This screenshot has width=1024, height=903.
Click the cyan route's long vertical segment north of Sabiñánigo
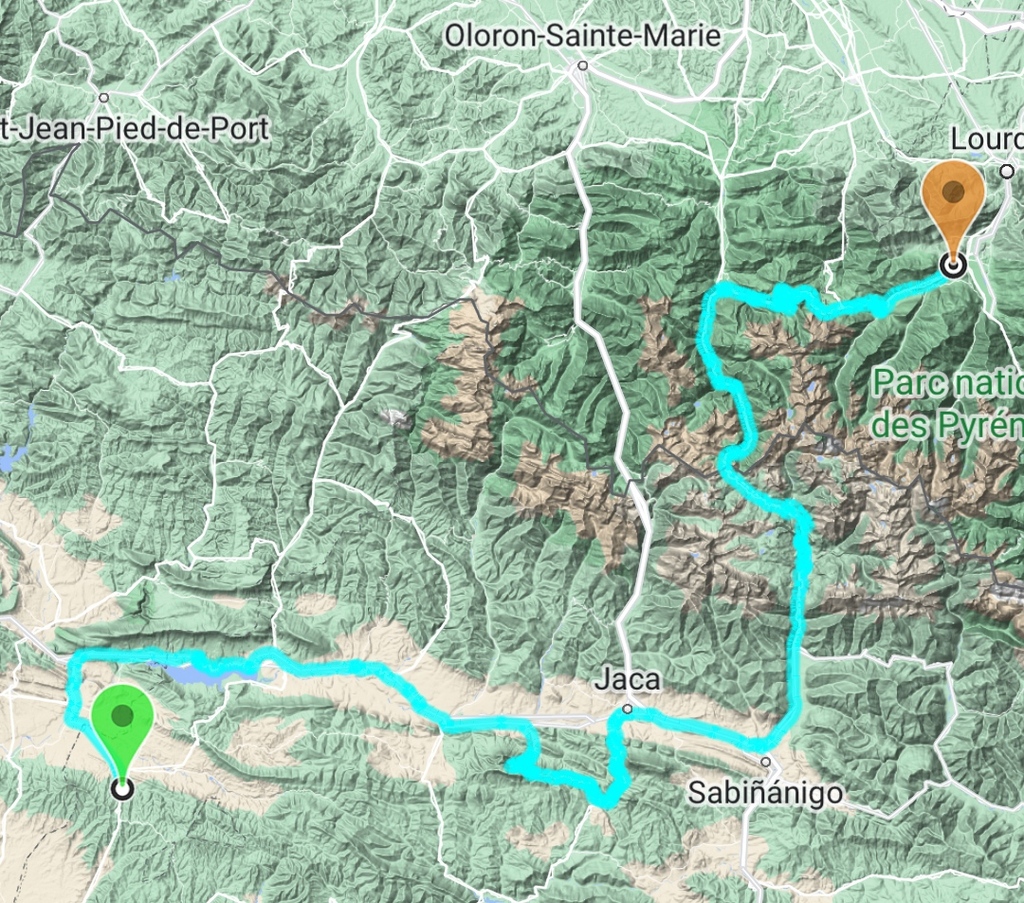click(798, 627)
